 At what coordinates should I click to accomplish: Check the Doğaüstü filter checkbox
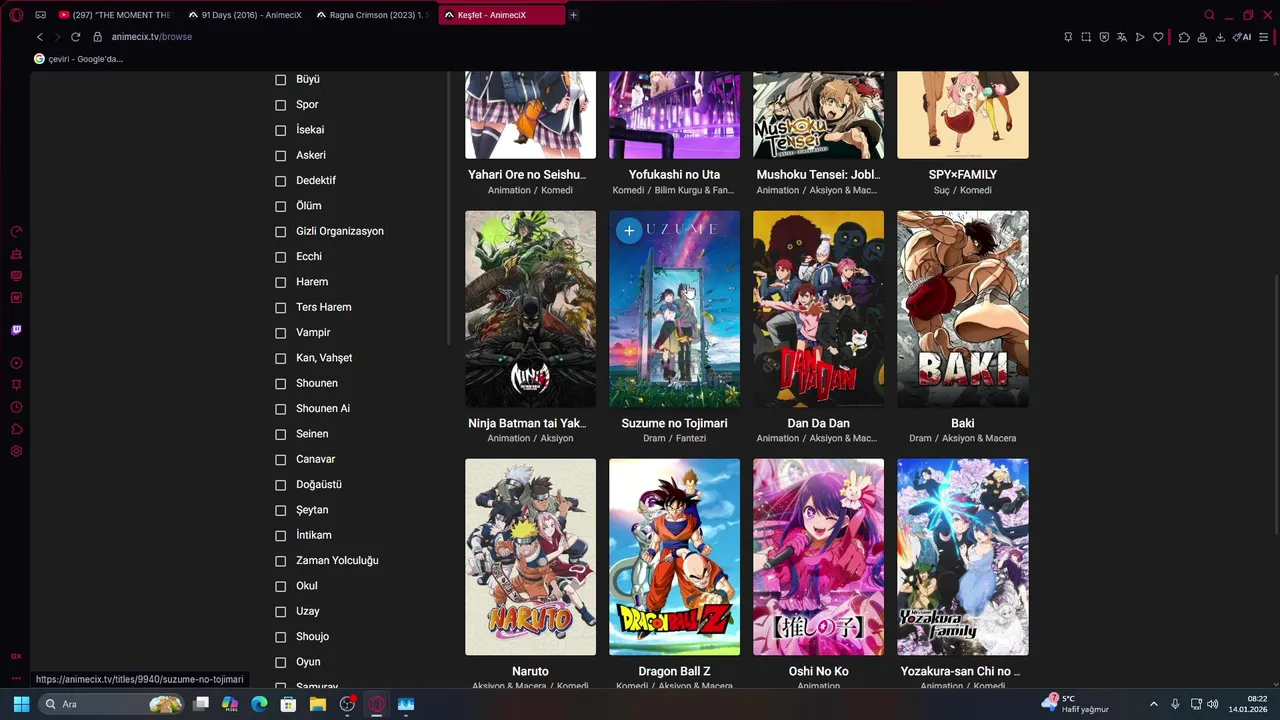pyautogui.click(x=280, y=485)
